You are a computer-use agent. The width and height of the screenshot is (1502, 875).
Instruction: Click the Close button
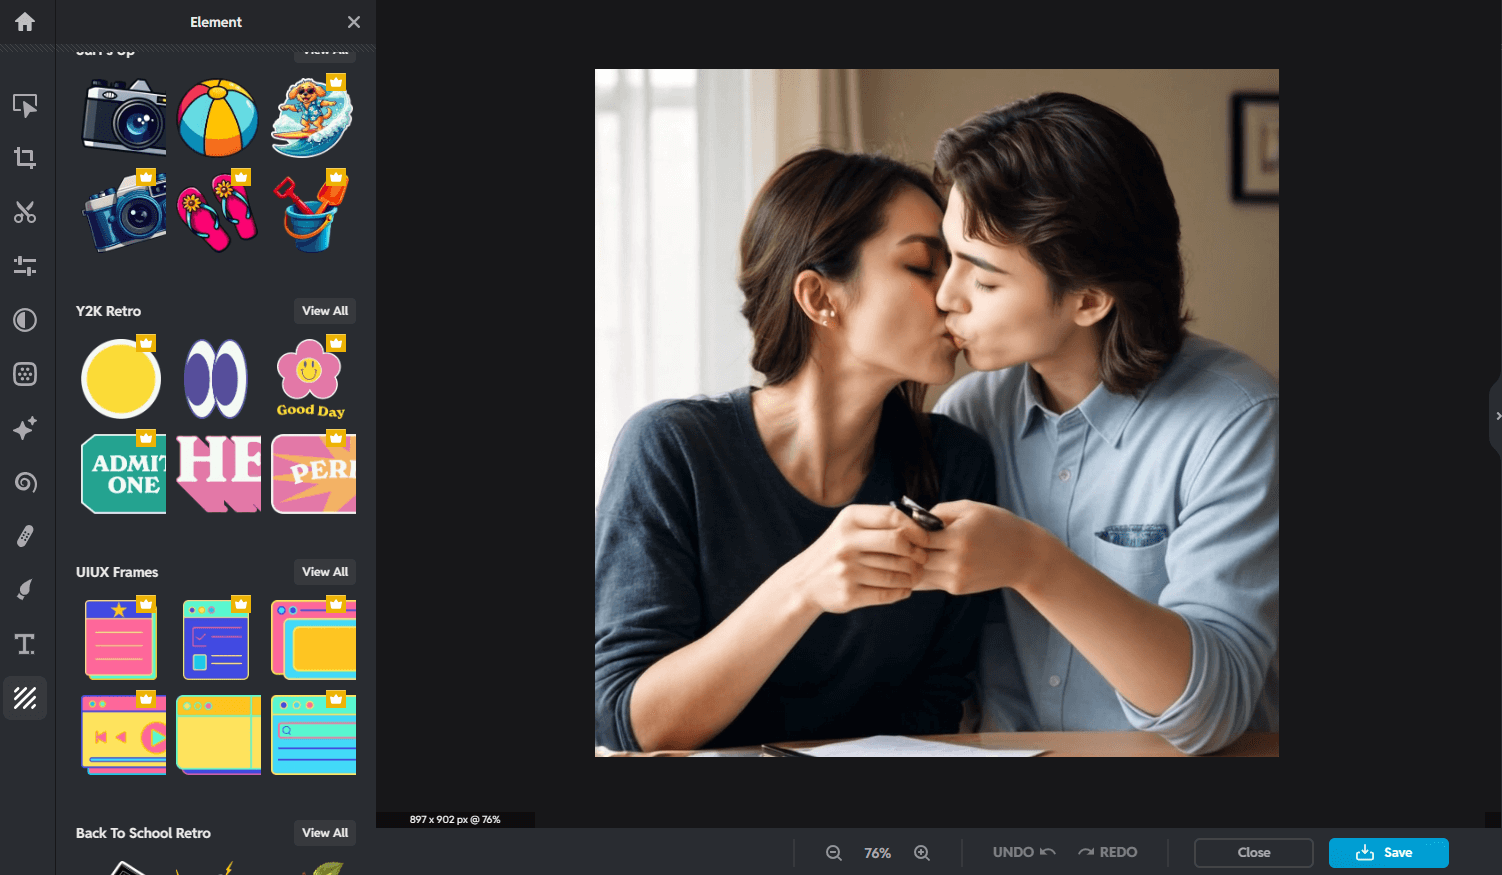pyautogui.click(x=1254, y=853)
